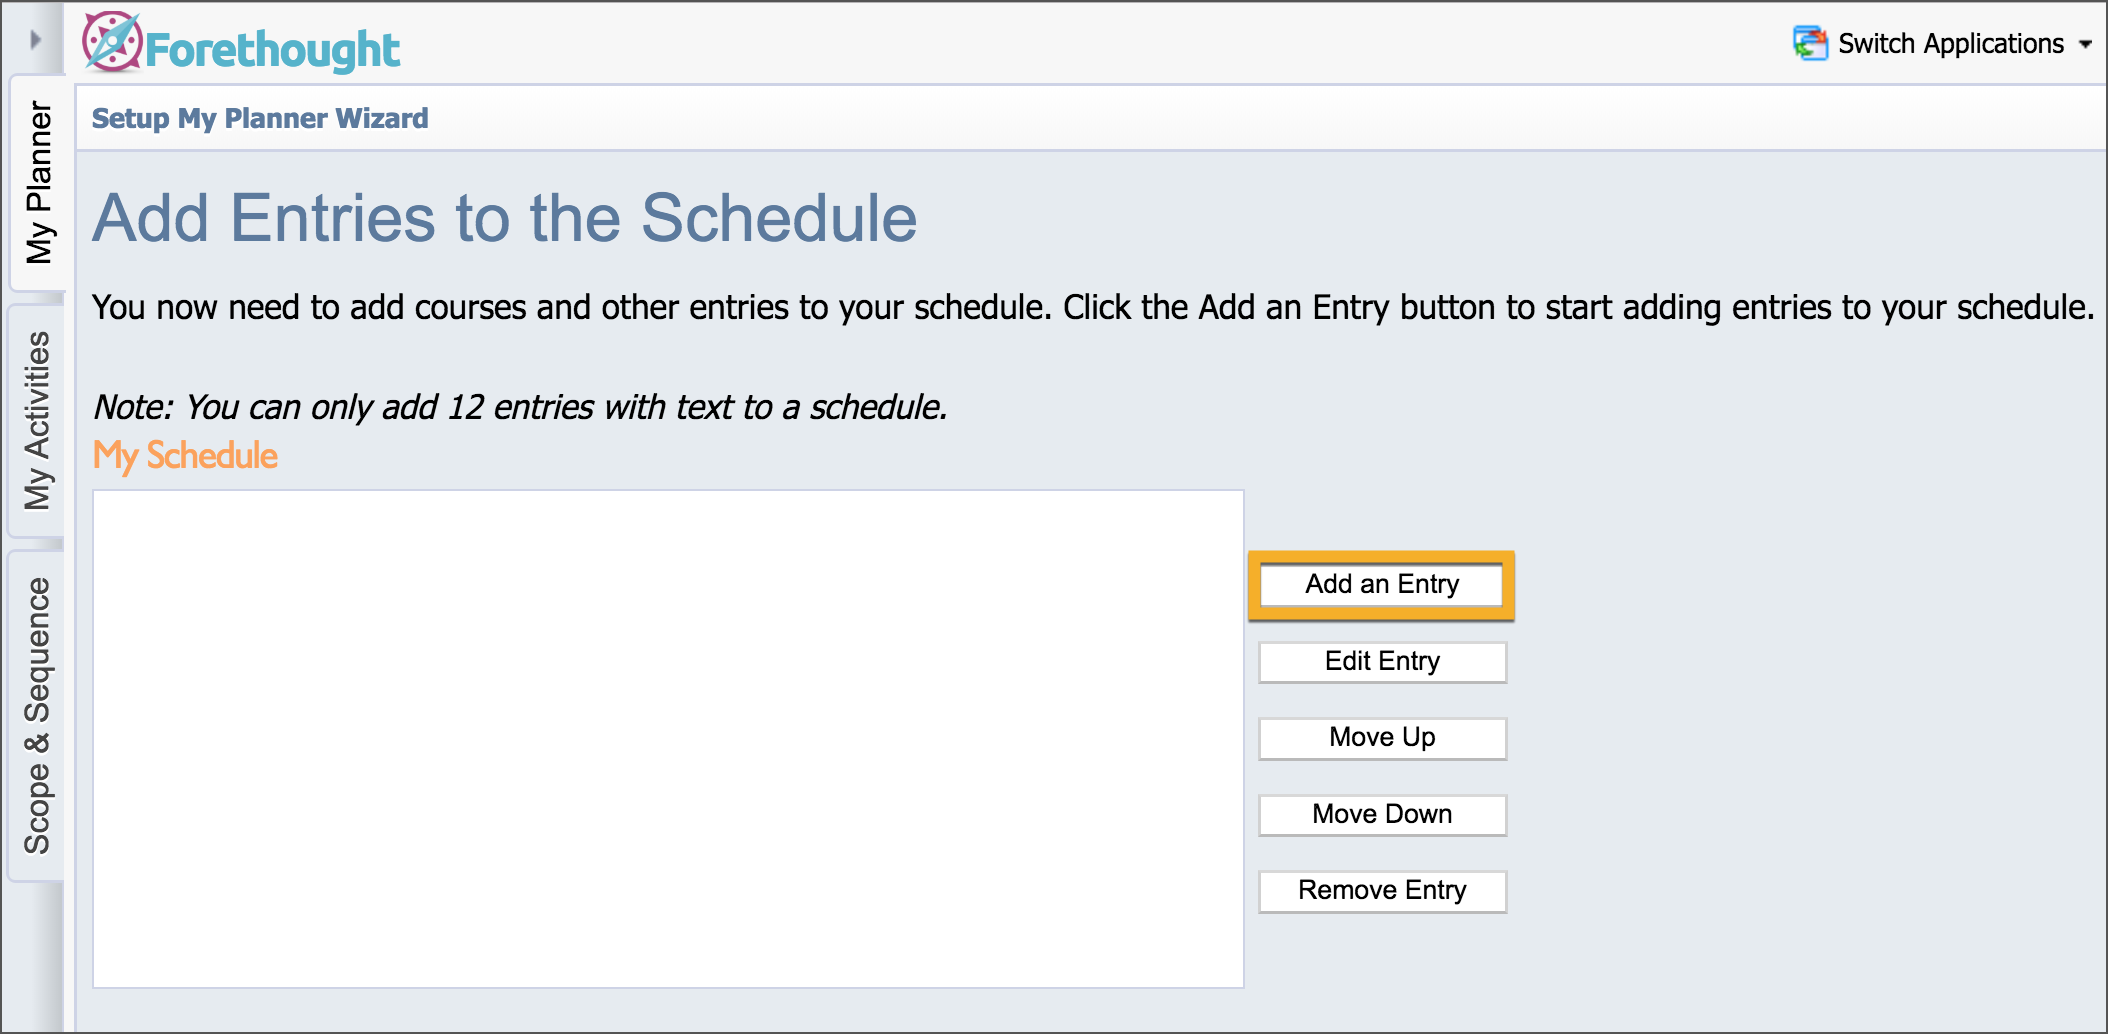Click the instruction paragraph about adding courses
2108x1034 pixels.
[x=1092, y=307]
